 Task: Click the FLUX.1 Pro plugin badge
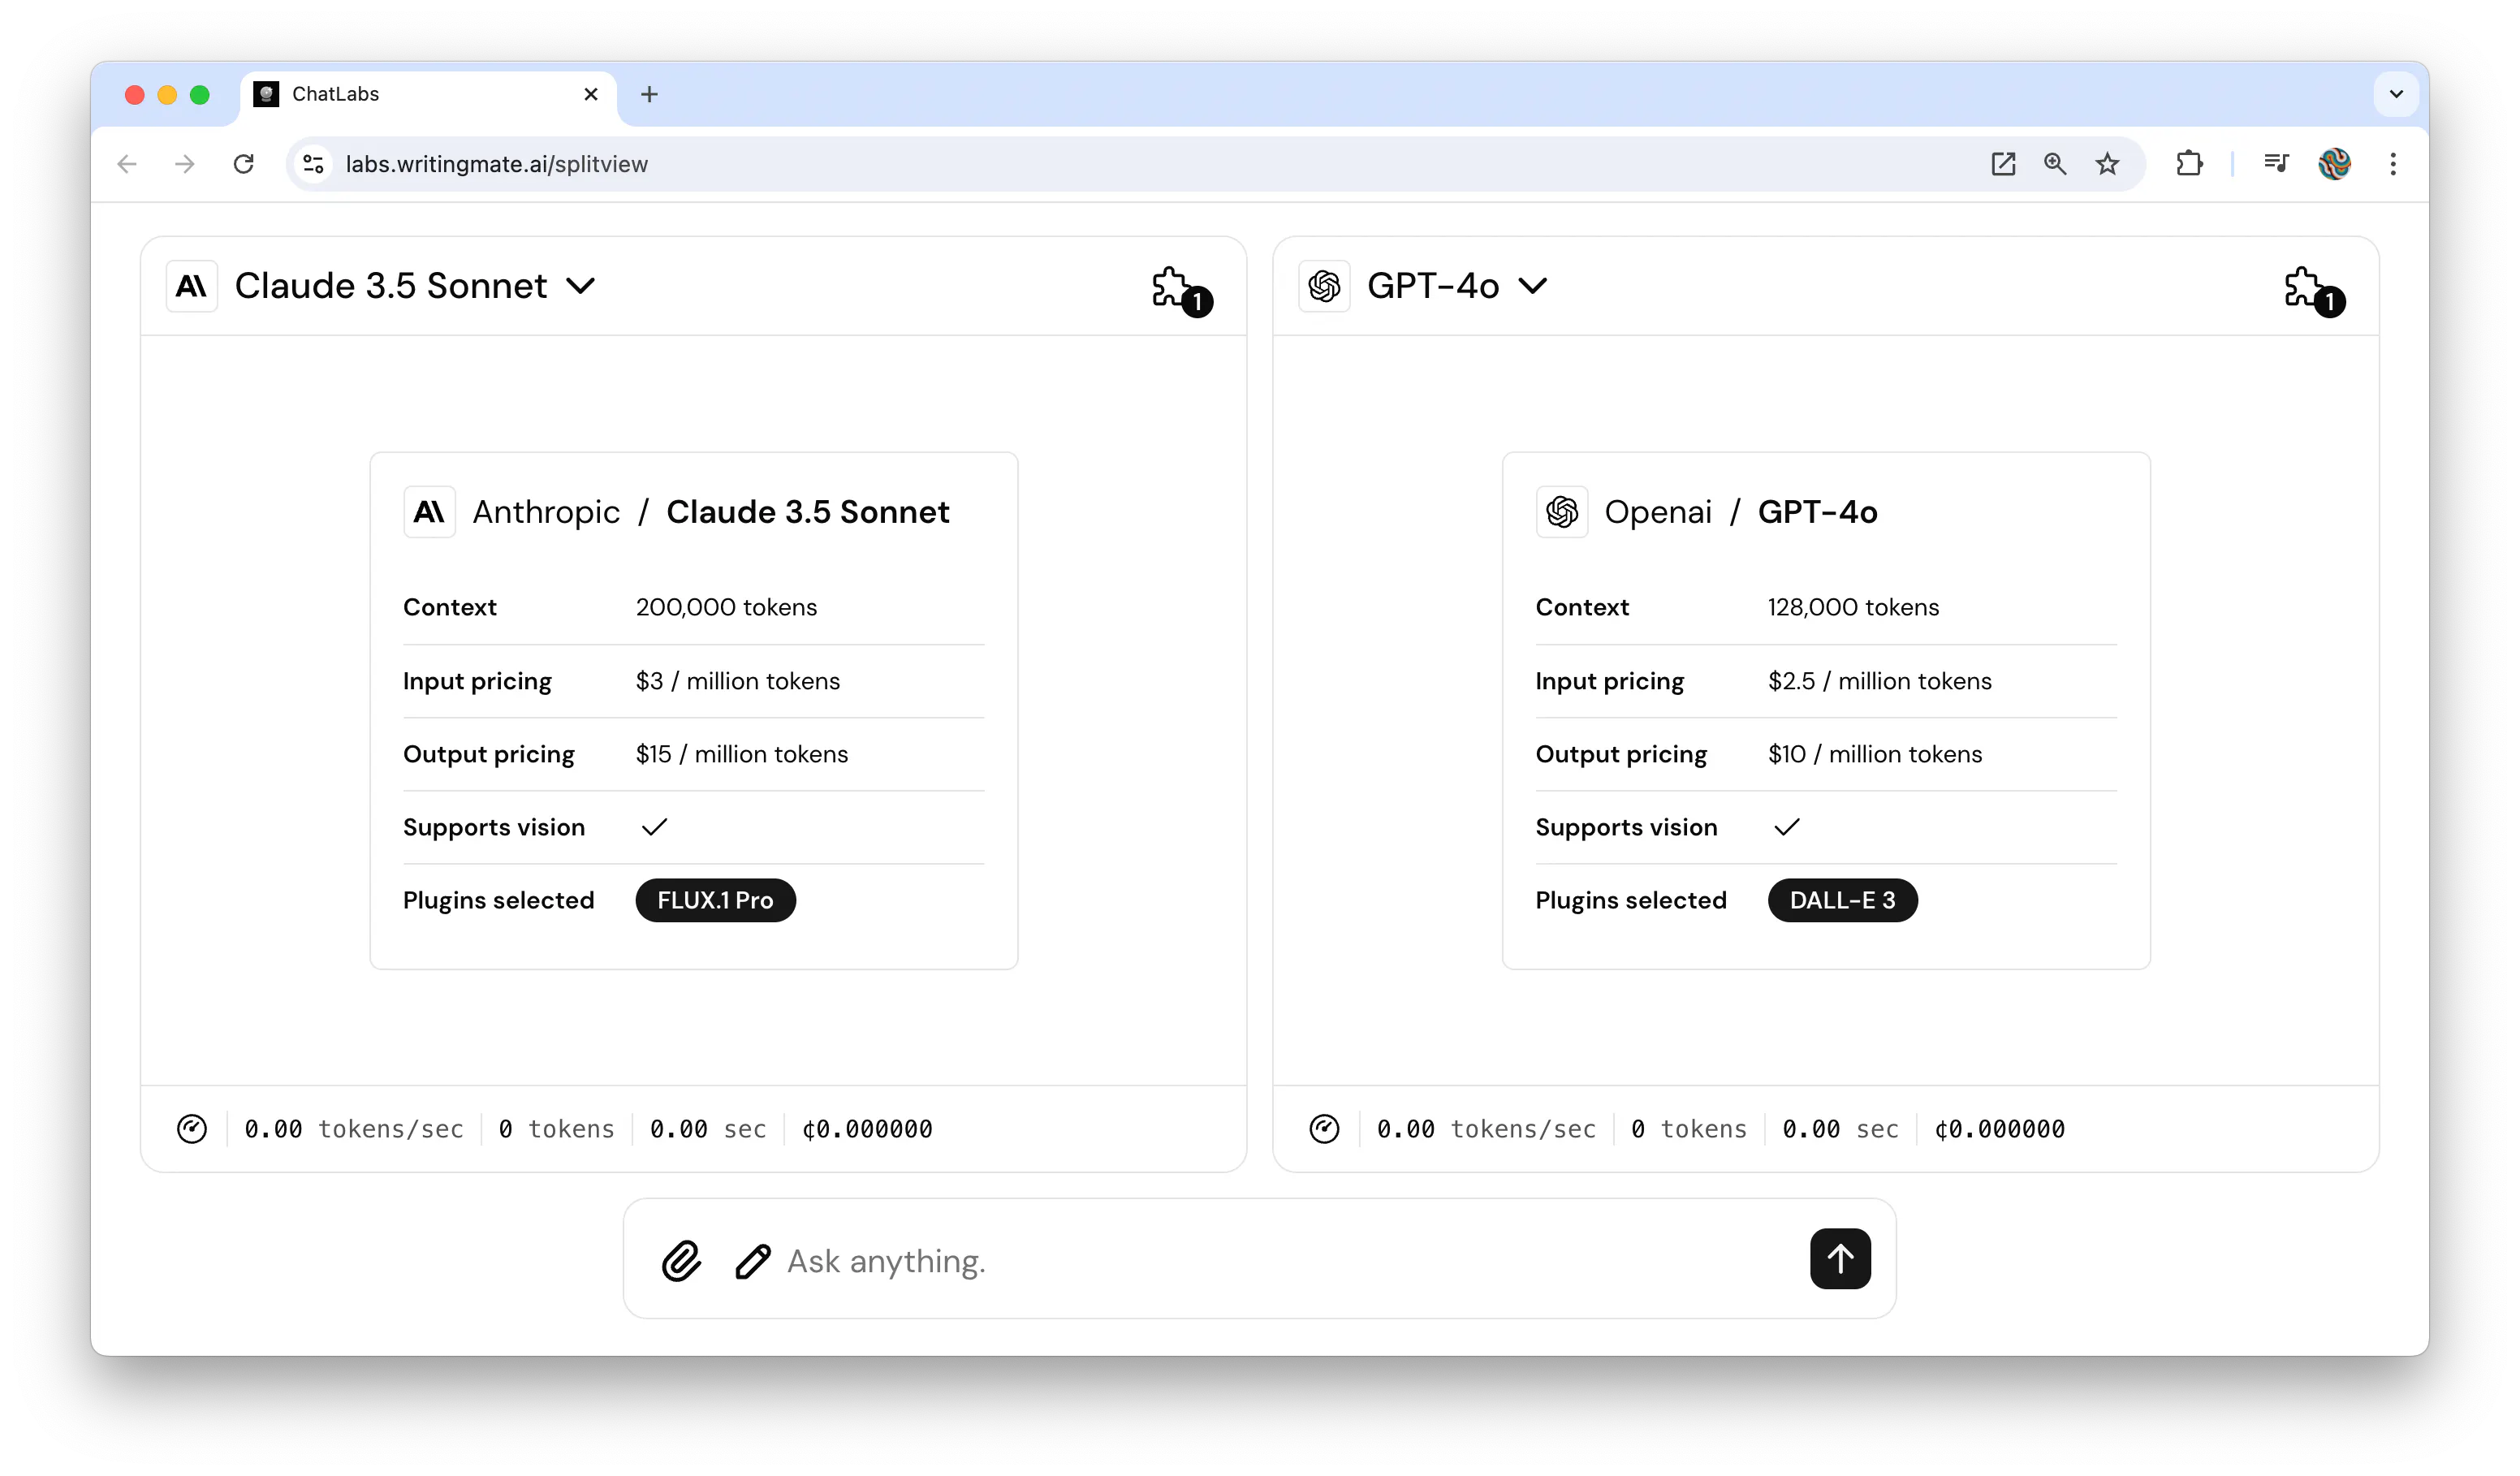coord(715,900)
